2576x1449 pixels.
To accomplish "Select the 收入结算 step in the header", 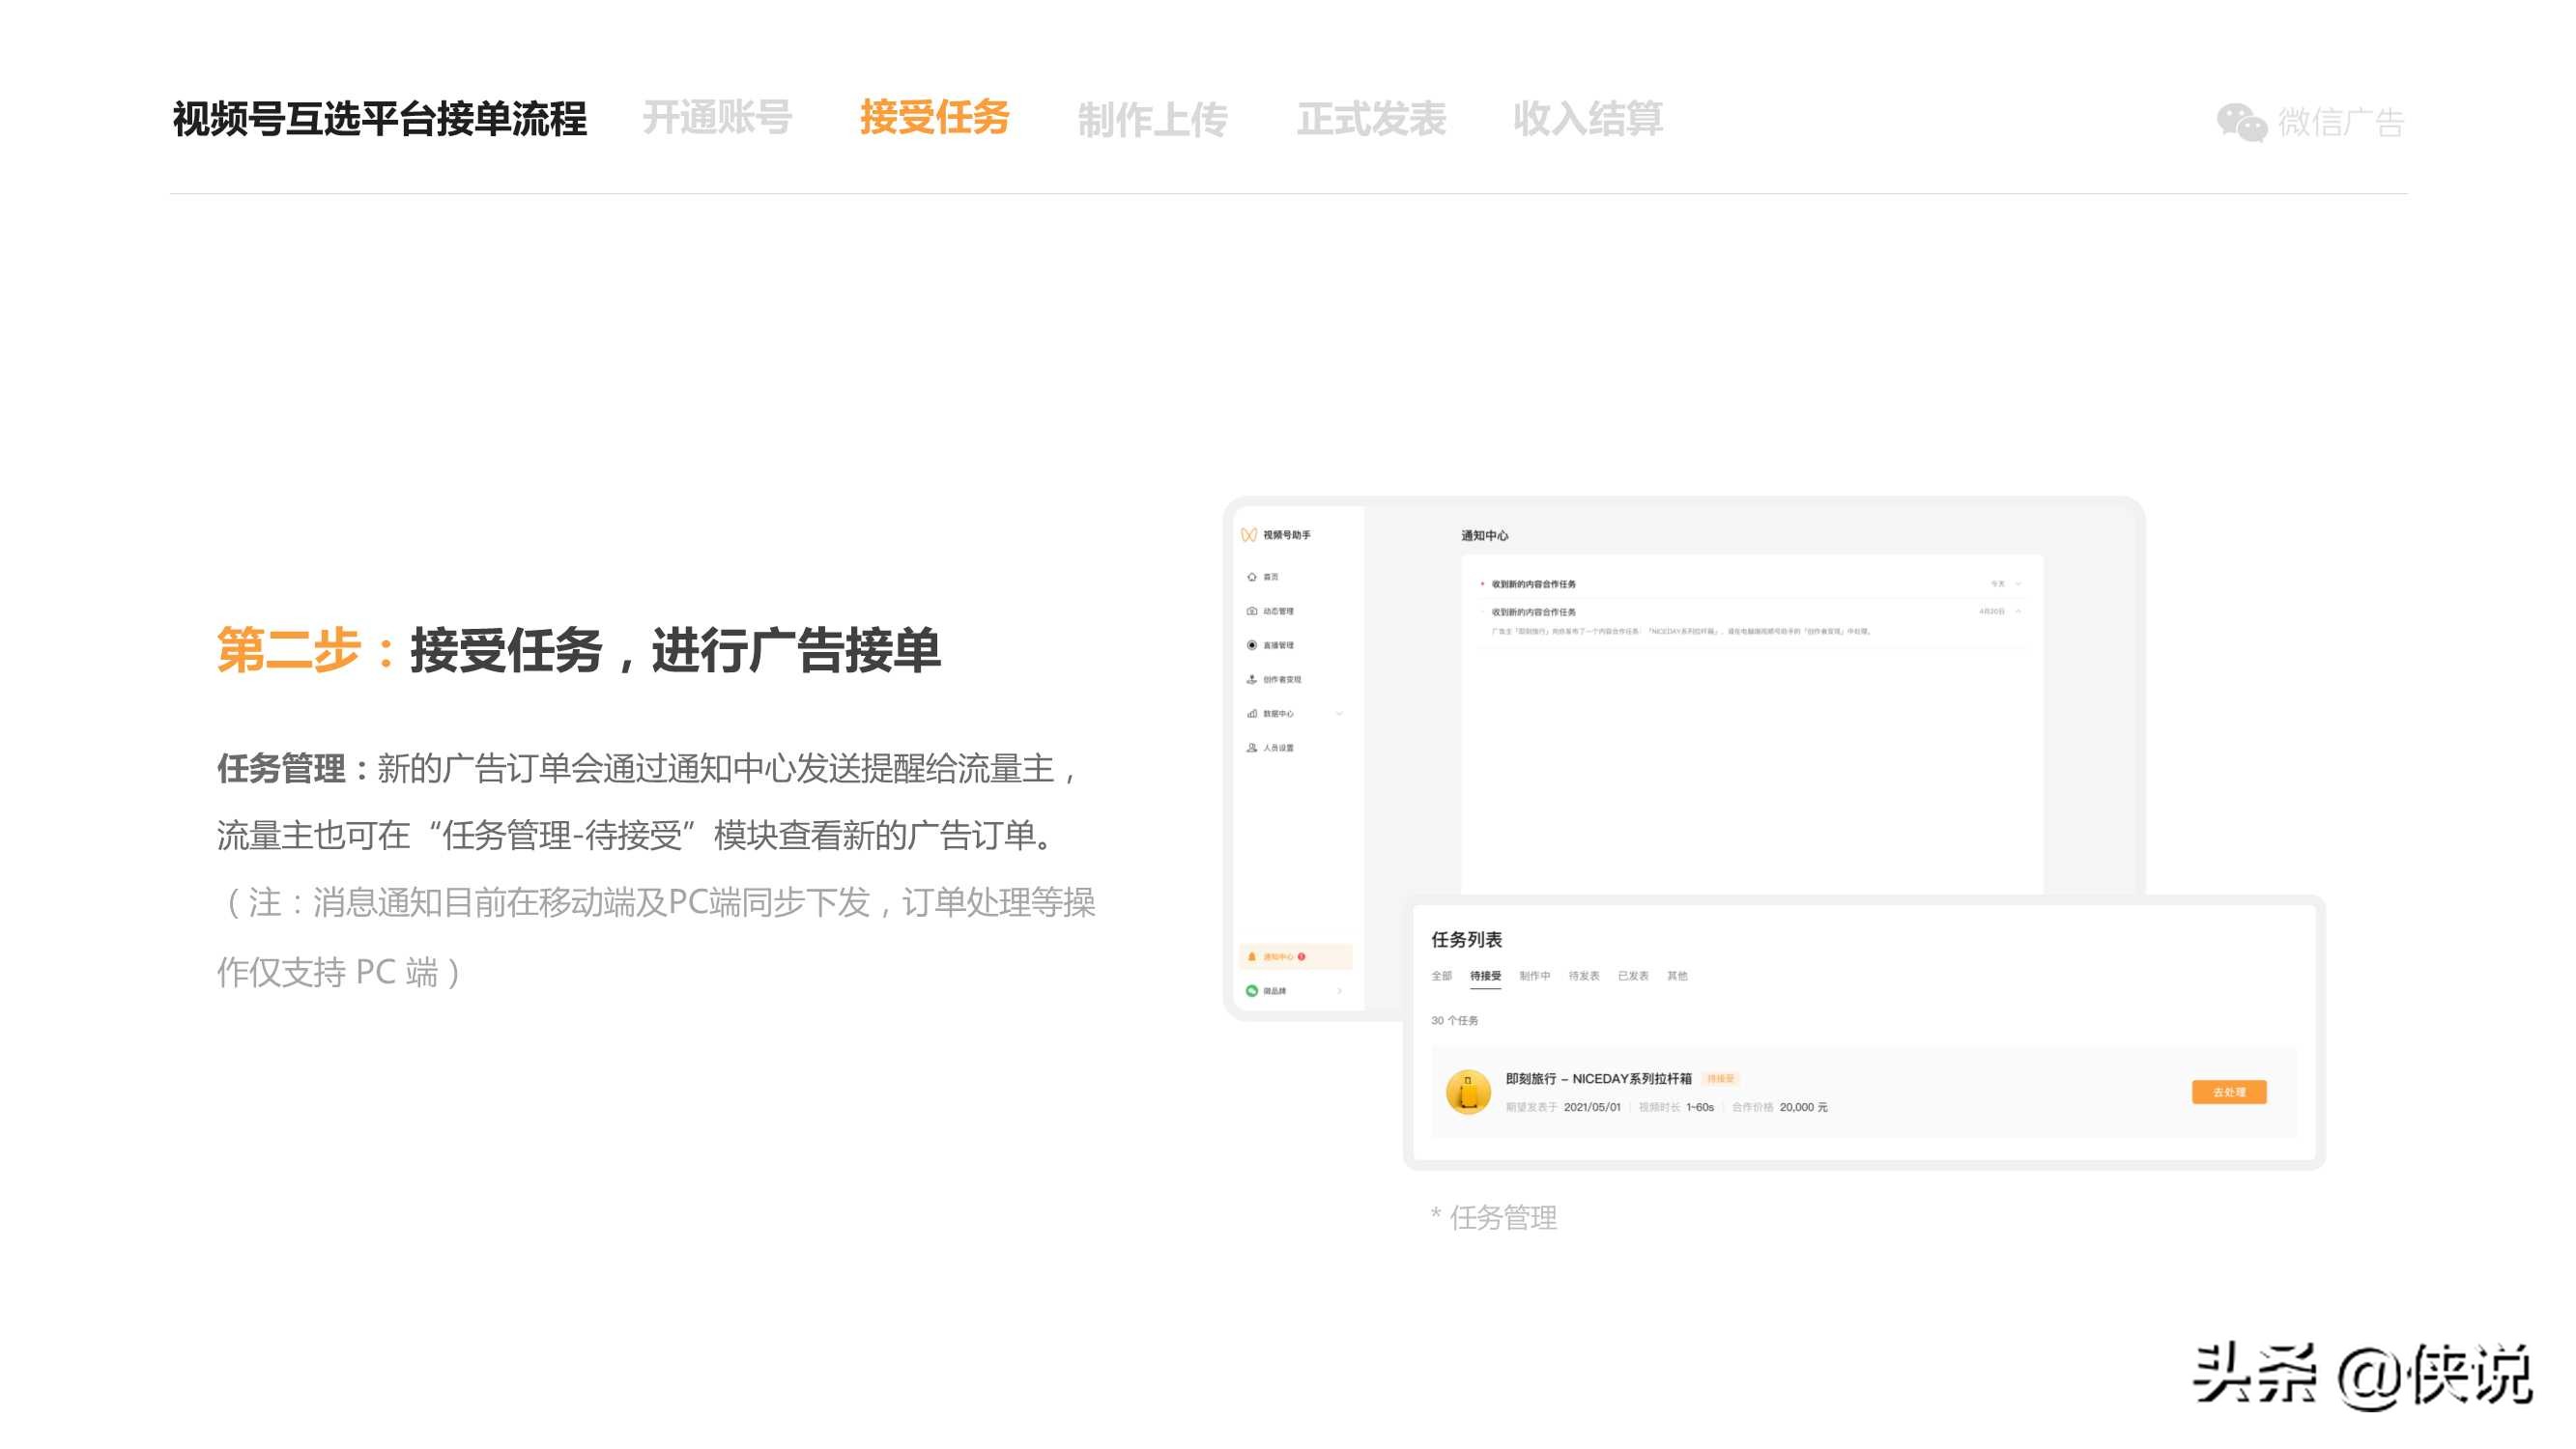I will click(x=1588, y=119).
